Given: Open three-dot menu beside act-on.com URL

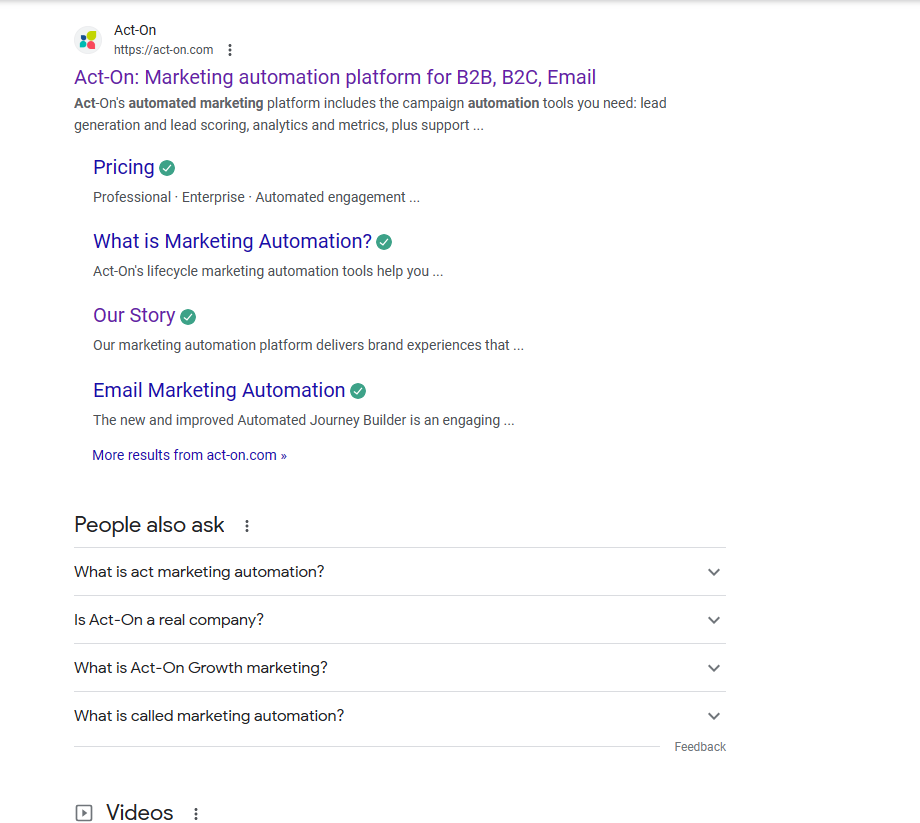Looking at the screenshot, I should tap(230, 50).
